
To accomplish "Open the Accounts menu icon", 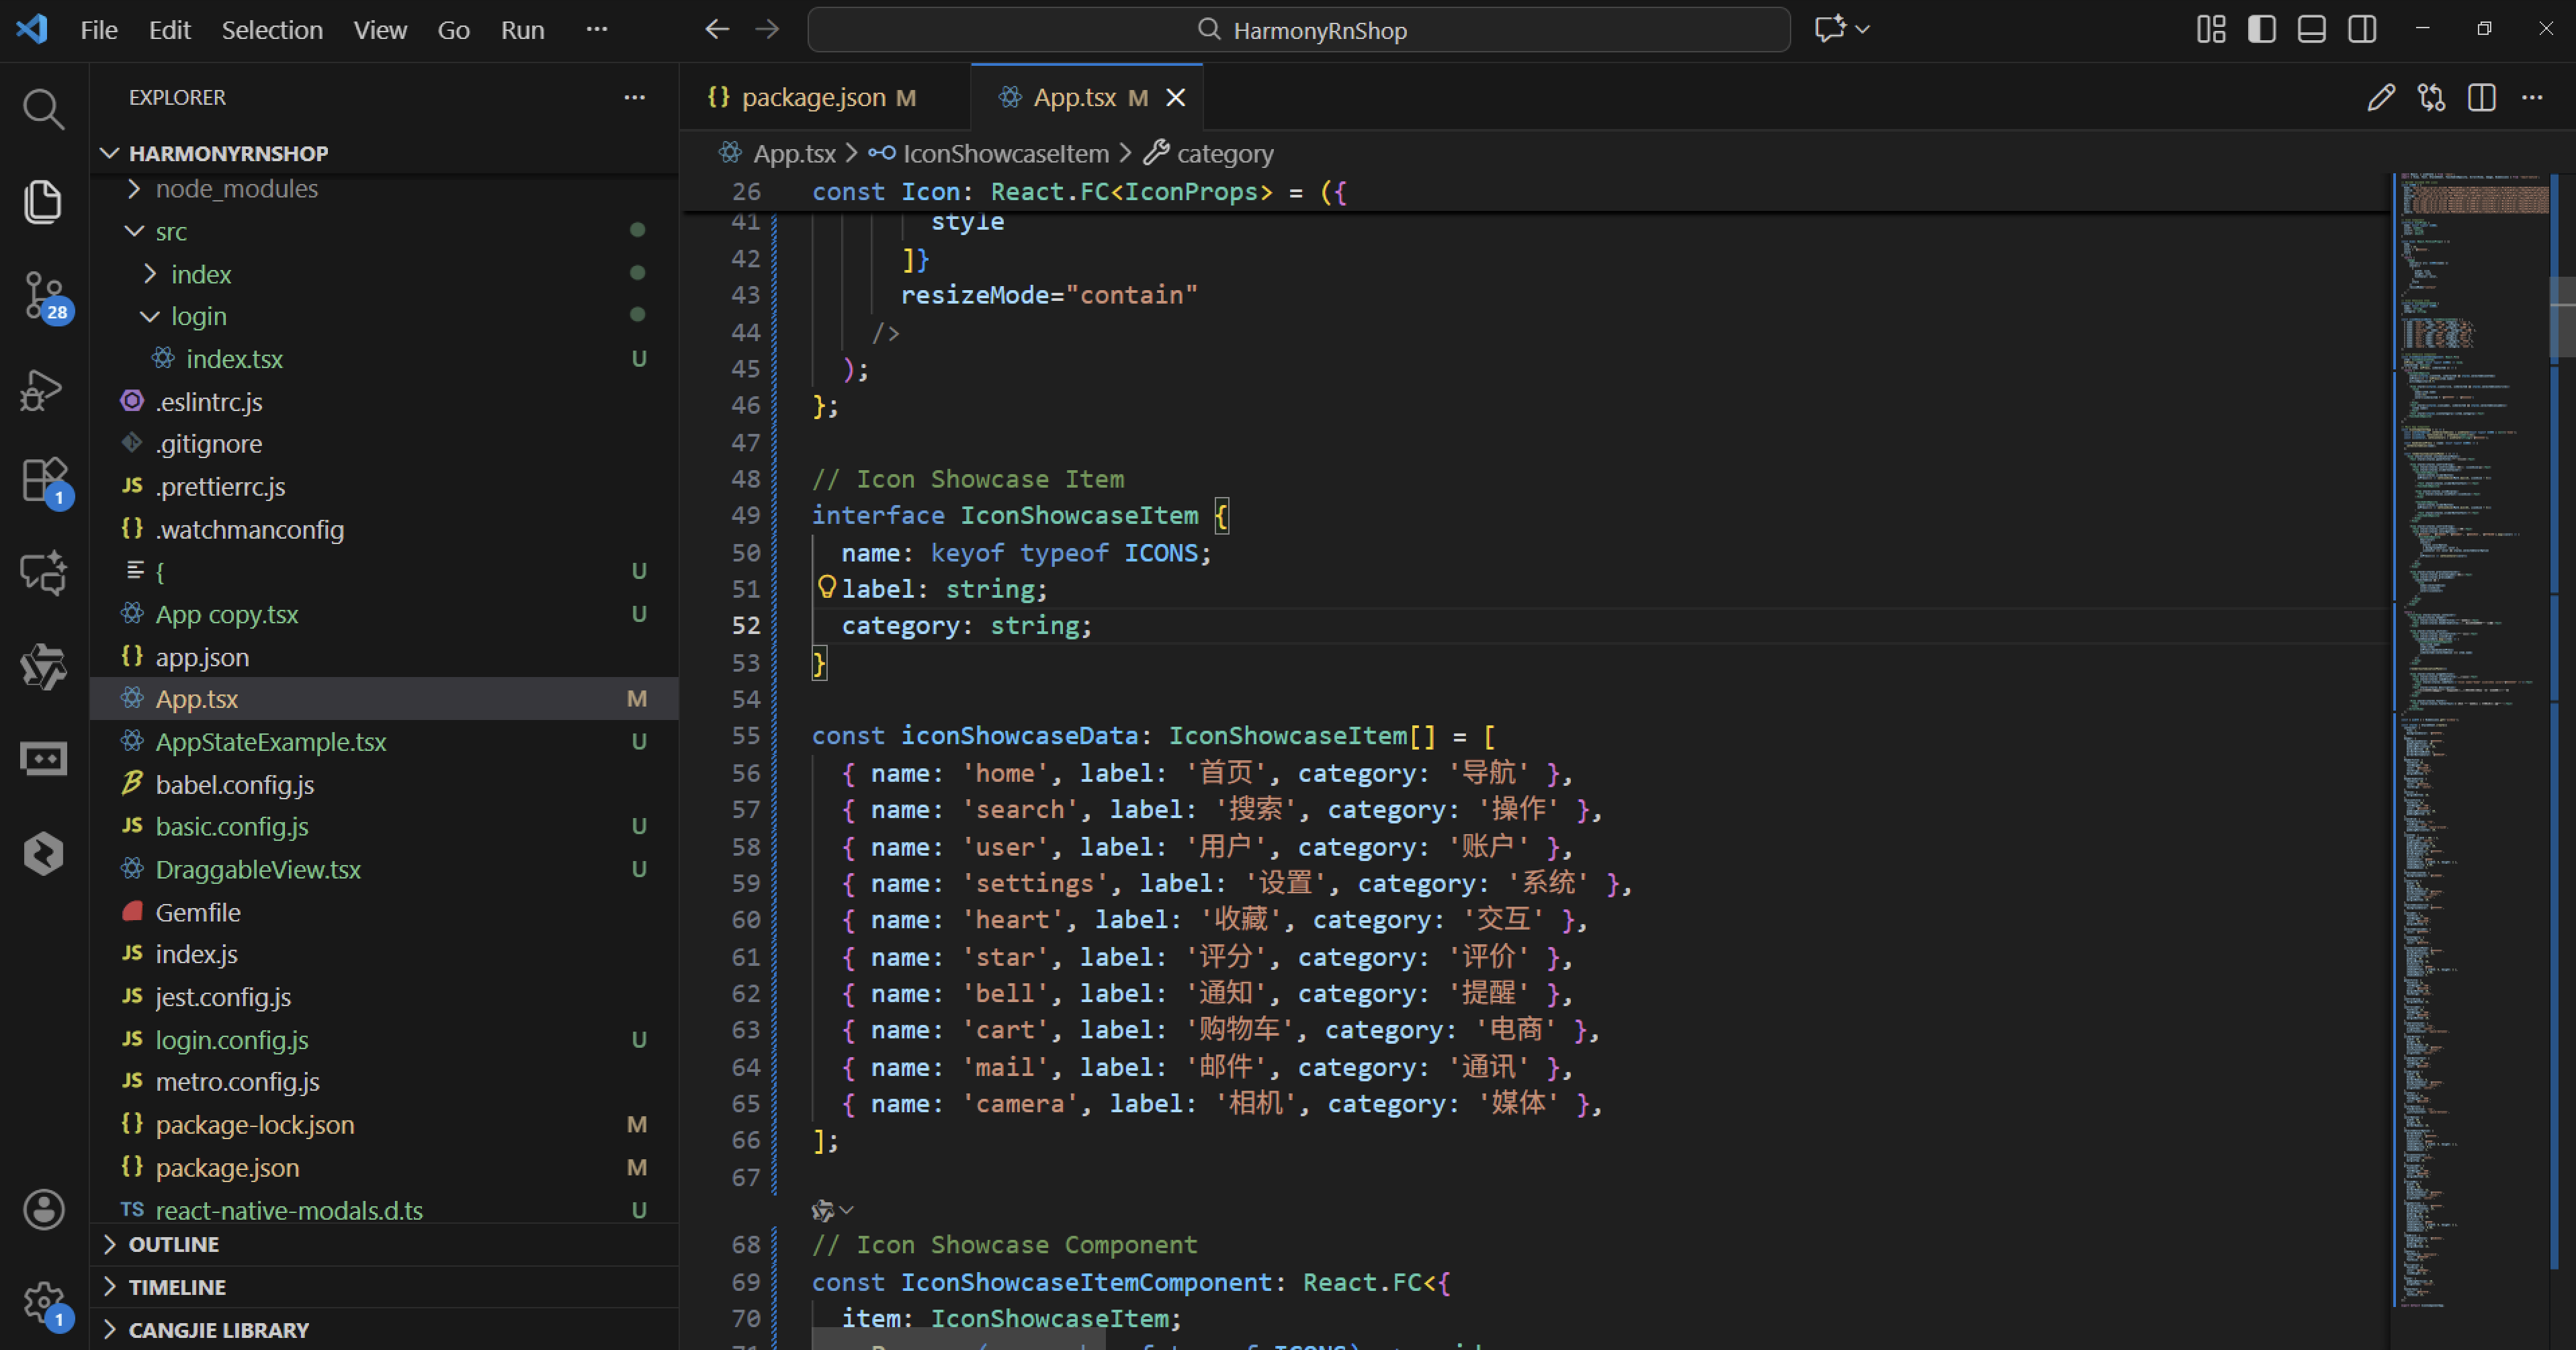I will 43,1210.
